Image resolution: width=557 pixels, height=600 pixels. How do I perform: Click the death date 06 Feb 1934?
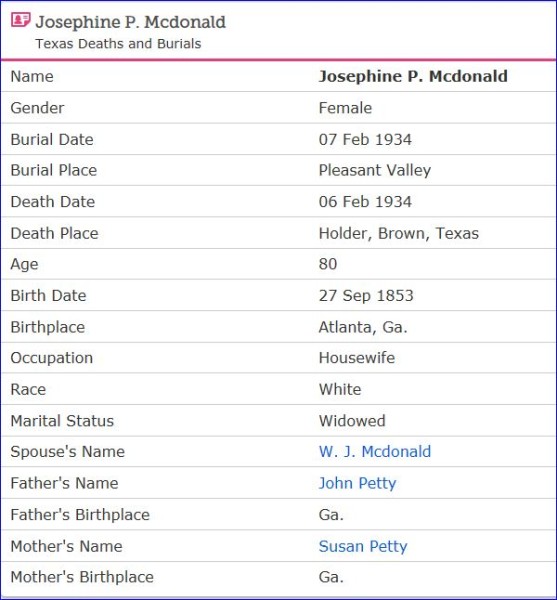(365, 202)
